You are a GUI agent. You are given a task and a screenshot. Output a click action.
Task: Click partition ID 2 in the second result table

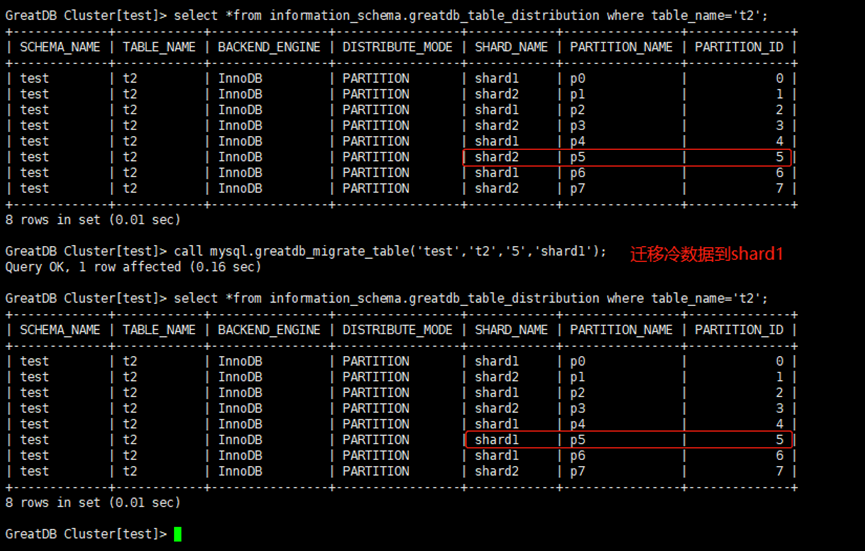click(x=779, y=393)
